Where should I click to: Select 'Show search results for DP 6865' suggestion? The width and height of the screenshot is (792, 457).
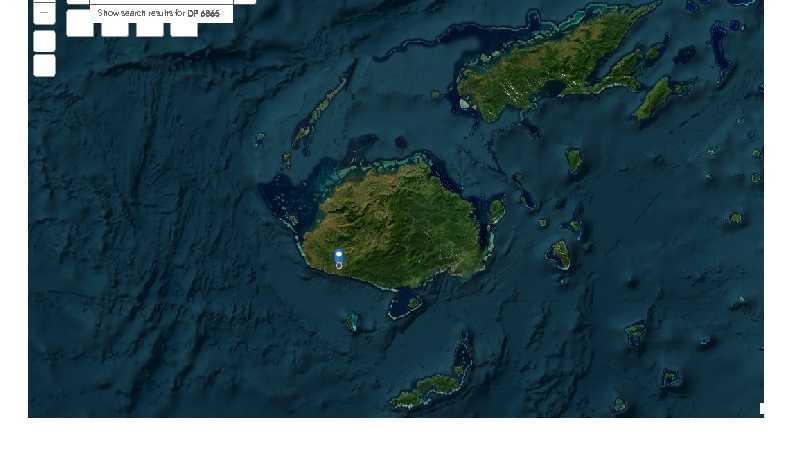pyautogui.click(x=161, y=13)
